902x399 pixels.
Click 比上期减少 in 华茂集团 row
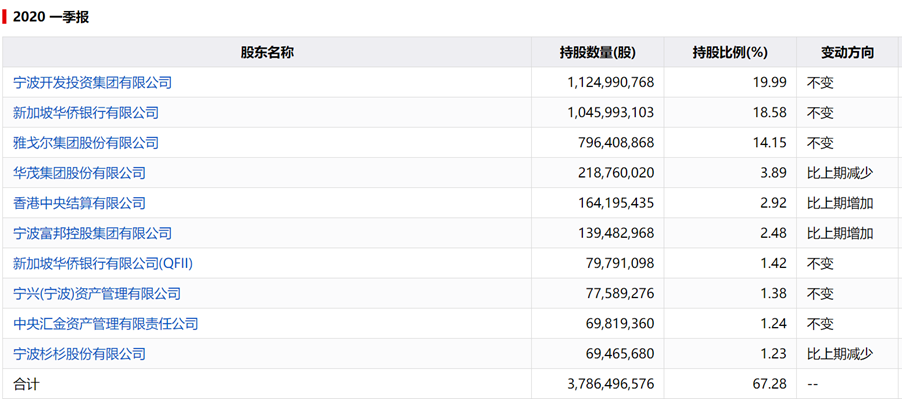(x=840, y=172)
